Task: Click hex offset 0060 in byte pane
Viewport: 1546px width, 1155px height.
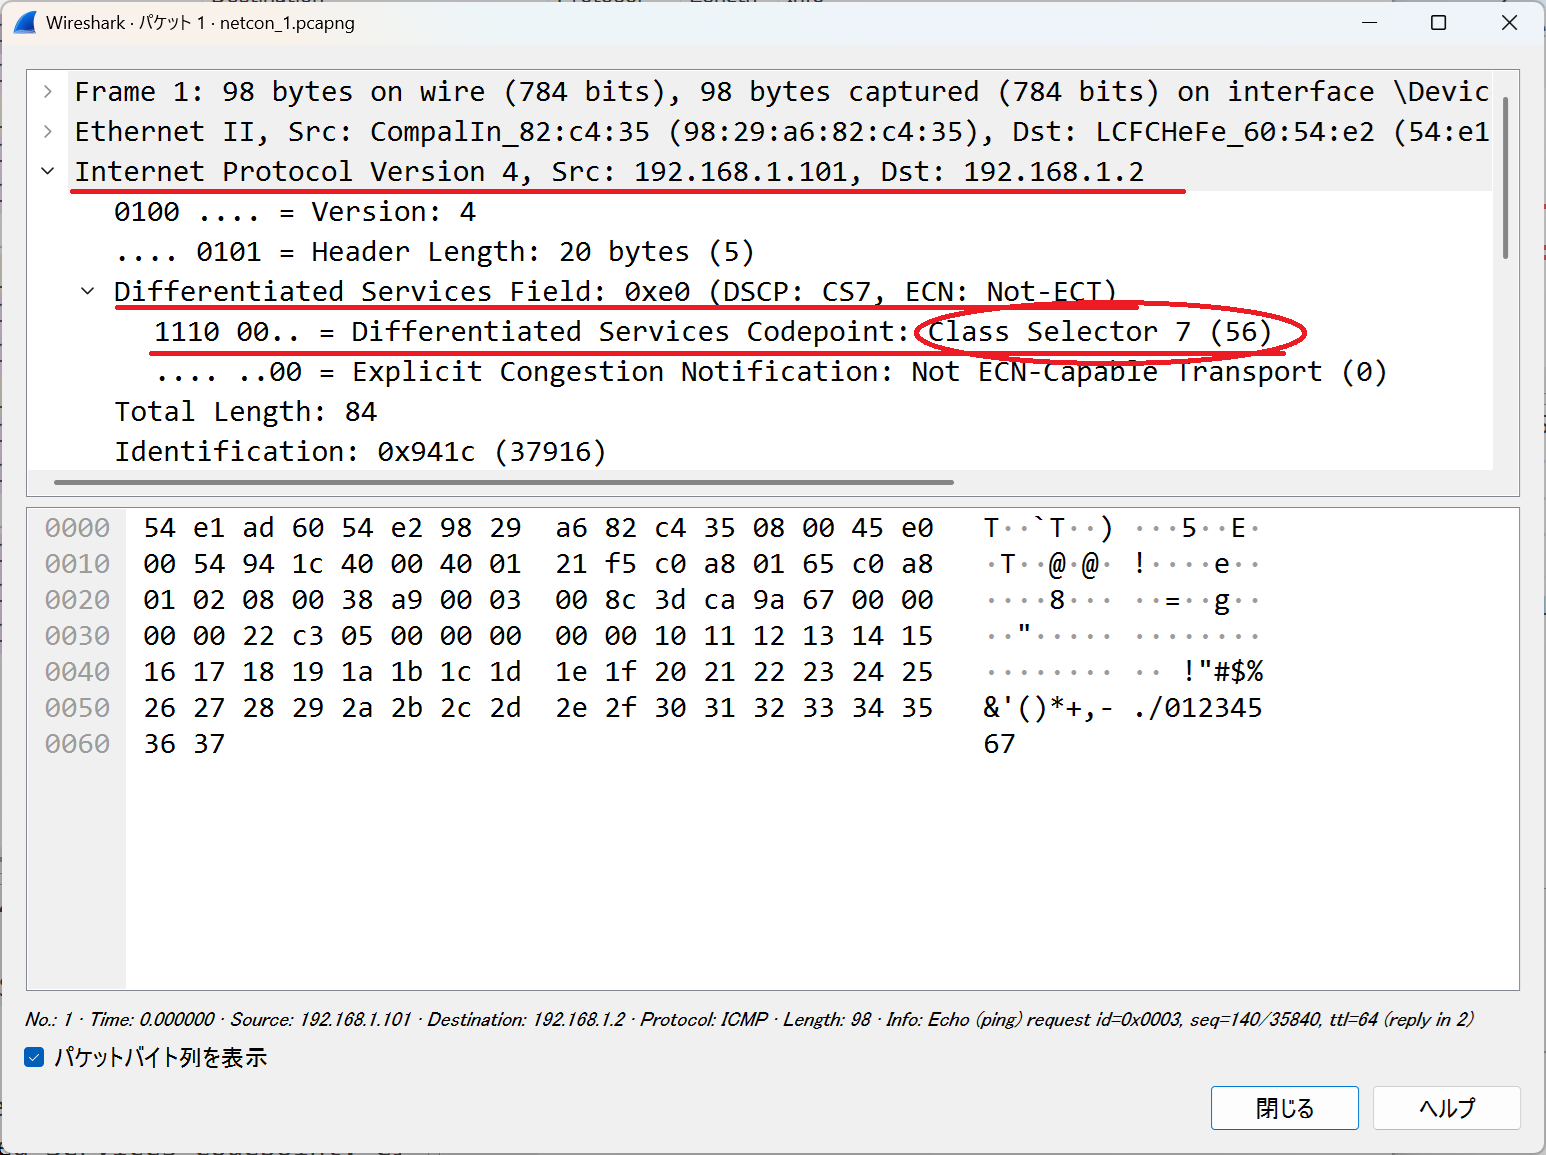Action: (x=77, y=744)
